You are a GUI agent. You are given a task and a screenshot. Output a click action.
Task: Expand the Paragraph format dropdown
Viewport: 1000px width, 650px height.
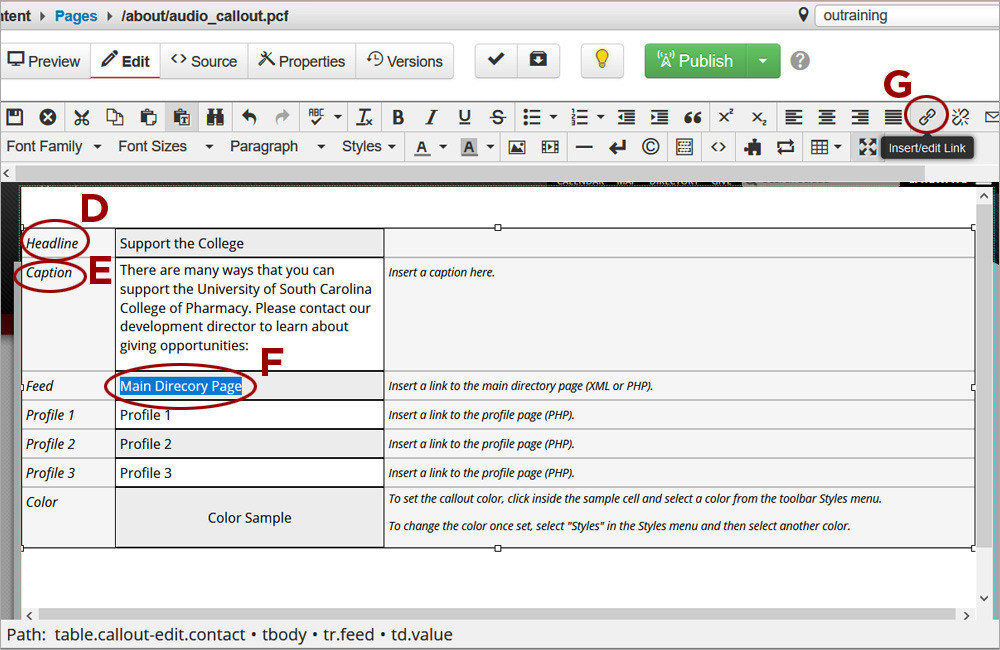[x=277, y=147]
